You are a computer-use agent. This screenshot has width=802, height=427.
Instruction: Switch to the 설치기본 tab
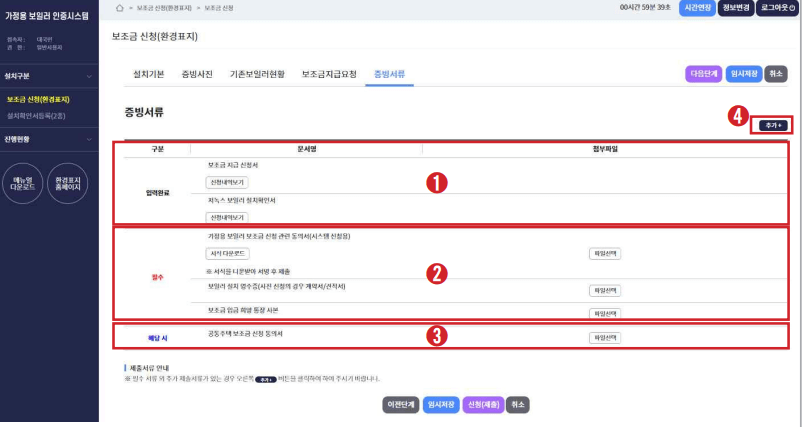149,74
